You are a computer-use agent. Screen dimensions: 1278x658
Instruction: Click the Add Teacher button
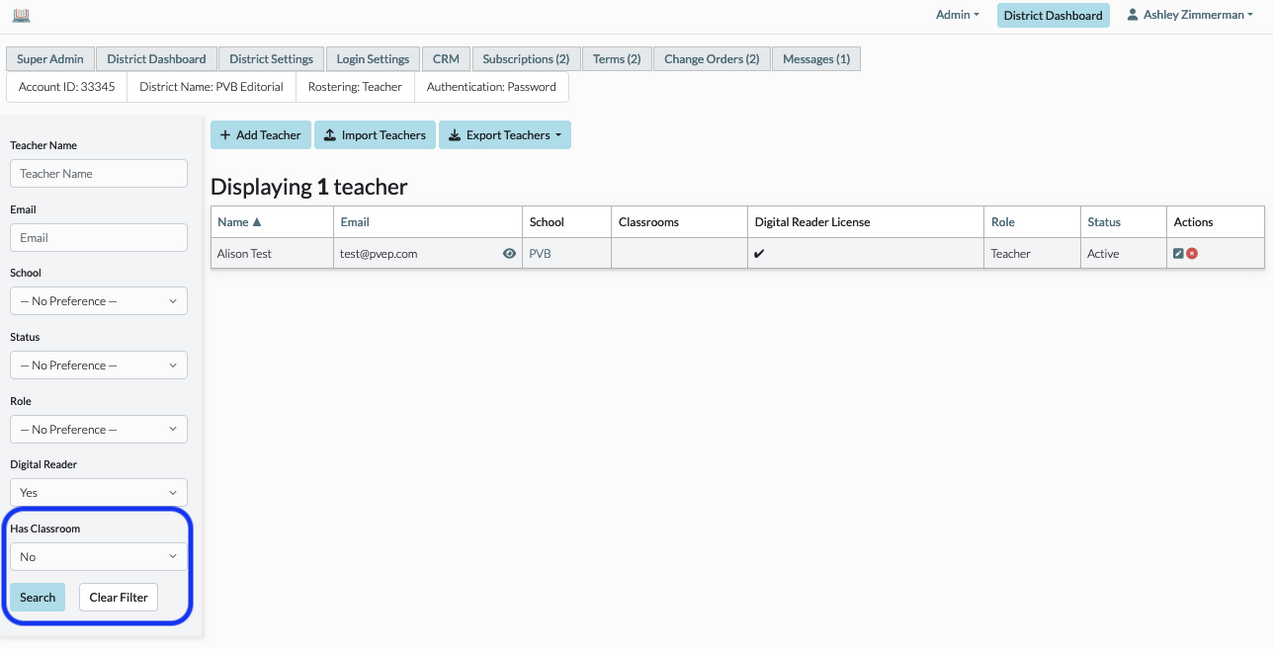pyautogui.click(x=260, y=135)
